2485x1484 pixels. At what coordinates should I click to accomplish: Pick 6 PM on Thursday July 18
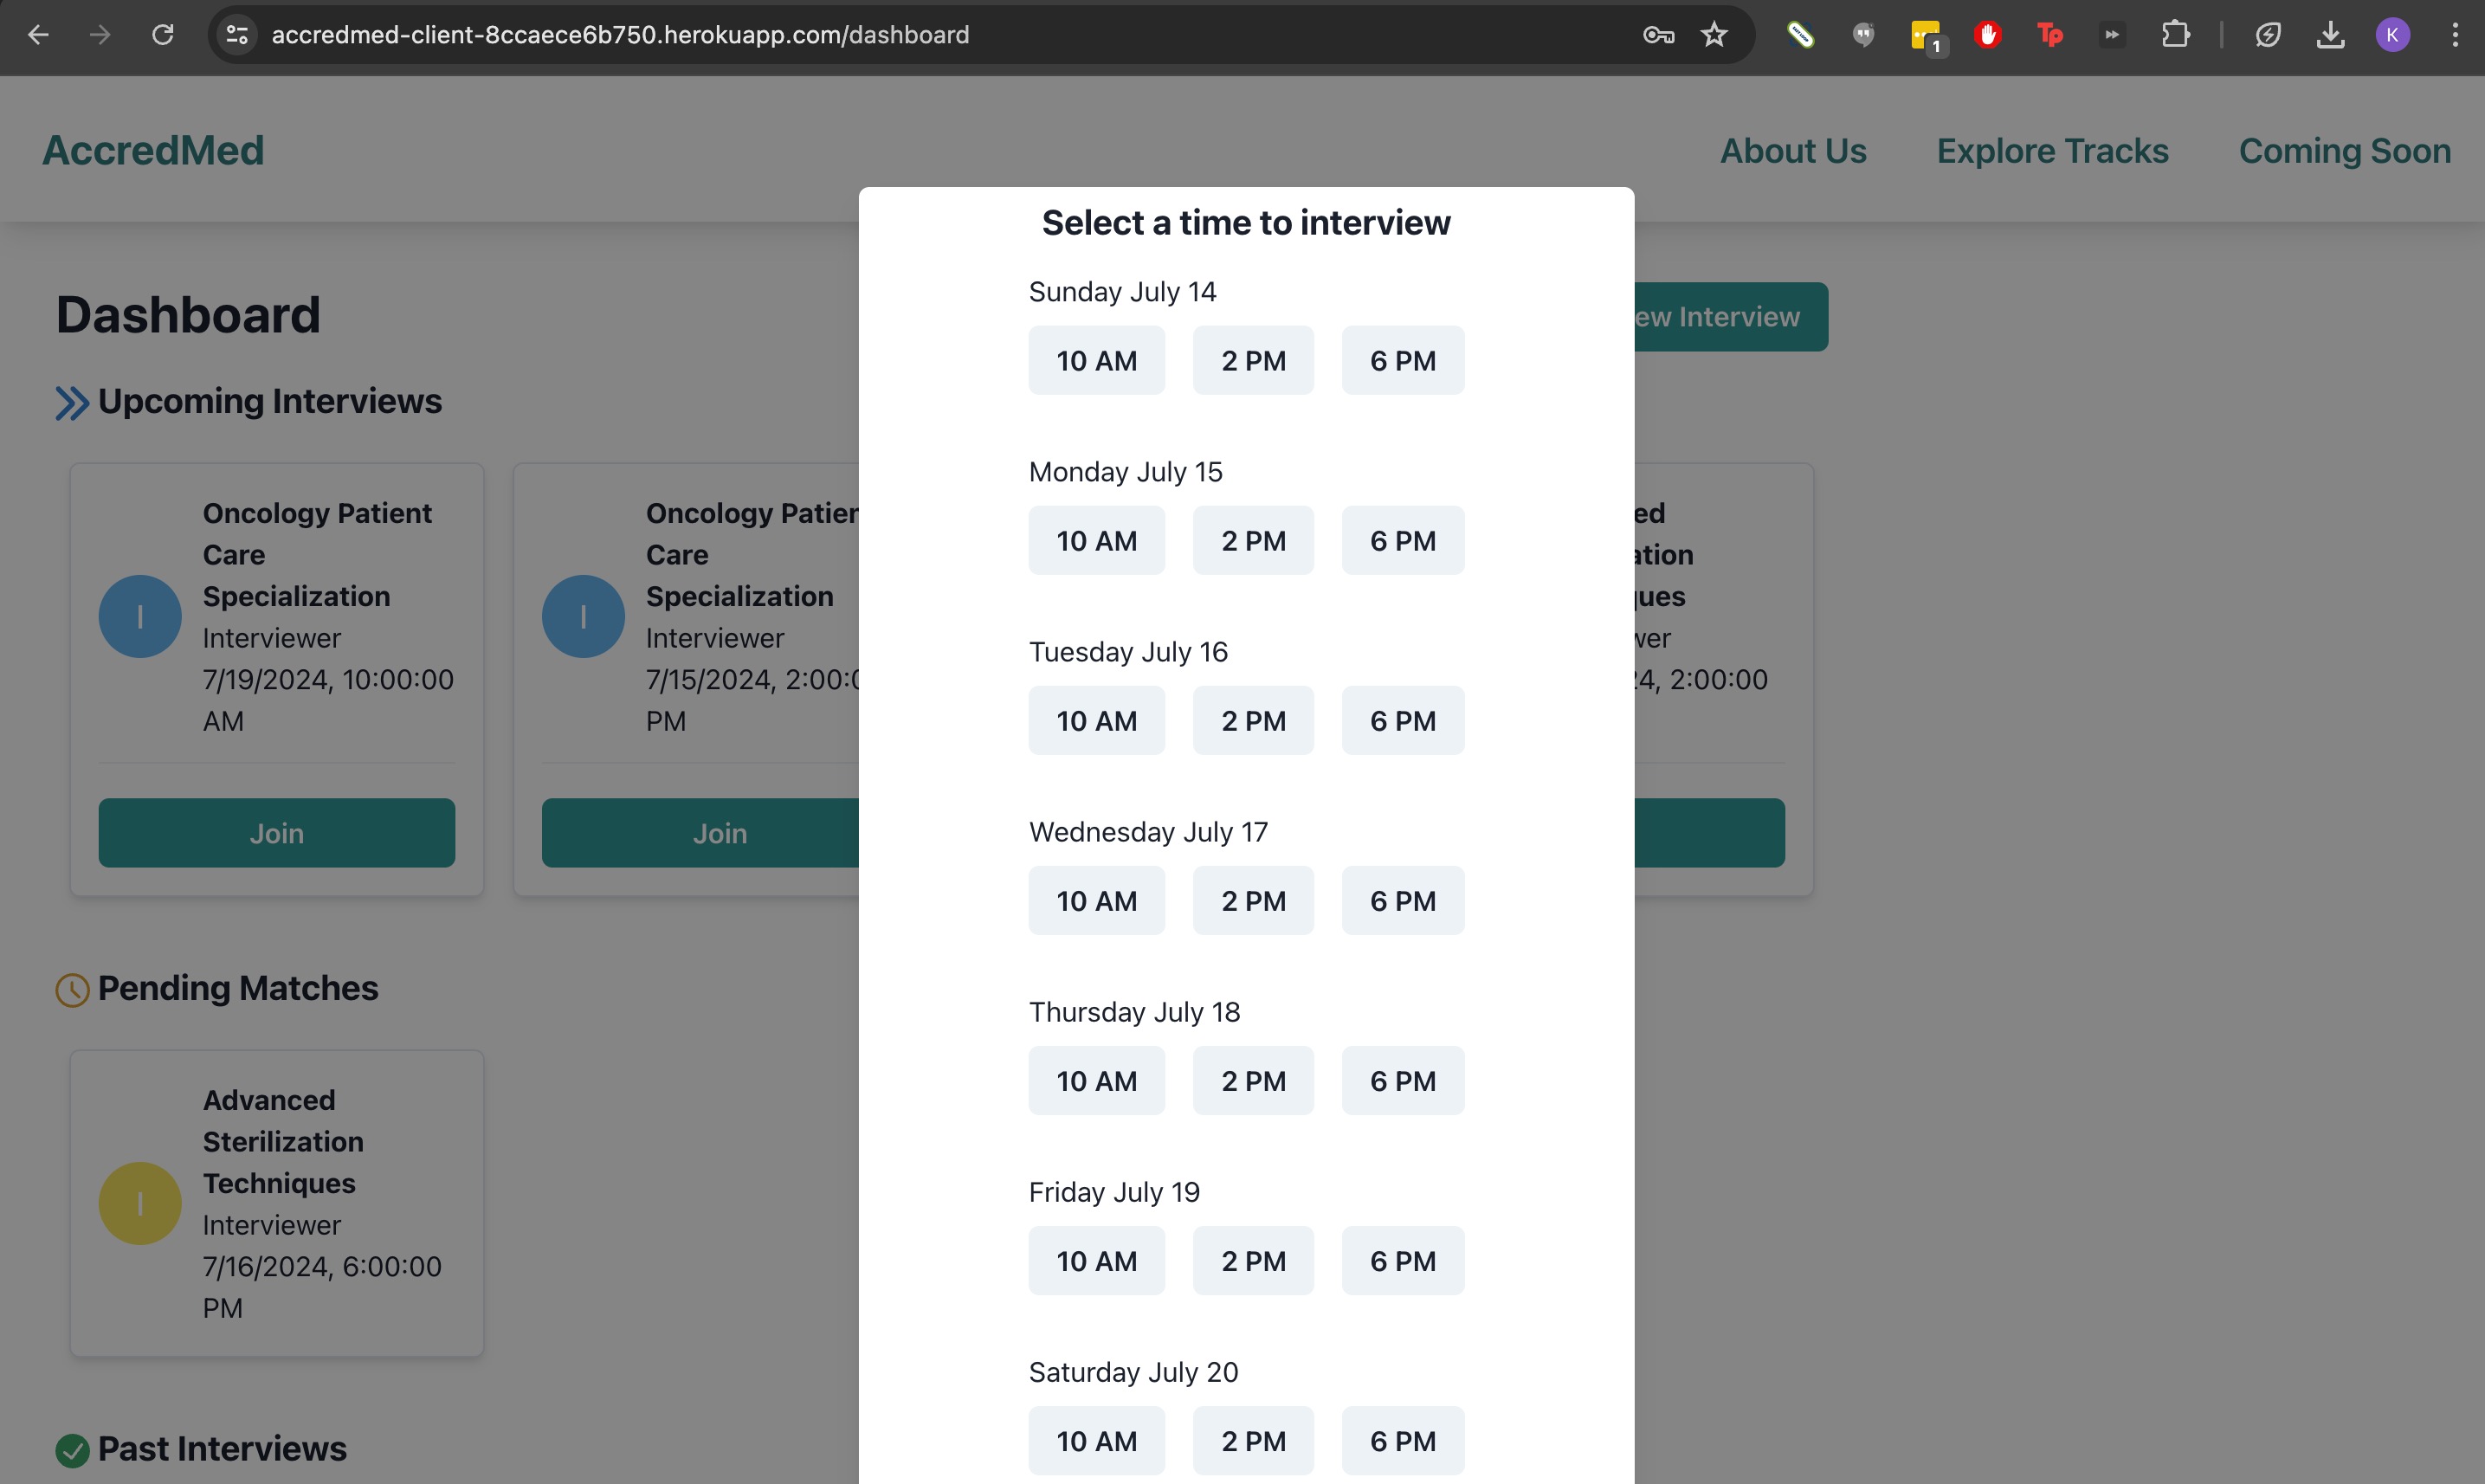pyautogui.click(x=1402, y=1081)
